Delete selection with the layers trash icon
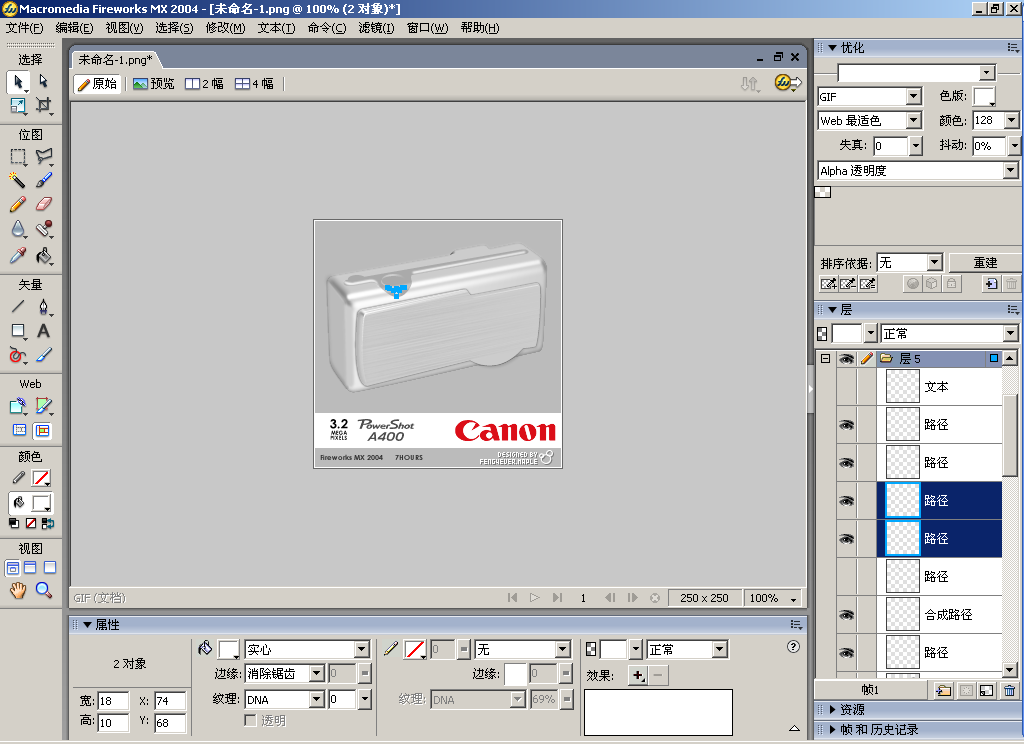The height and width of the screenshot is (744, 1024). tap(1010, 690)
